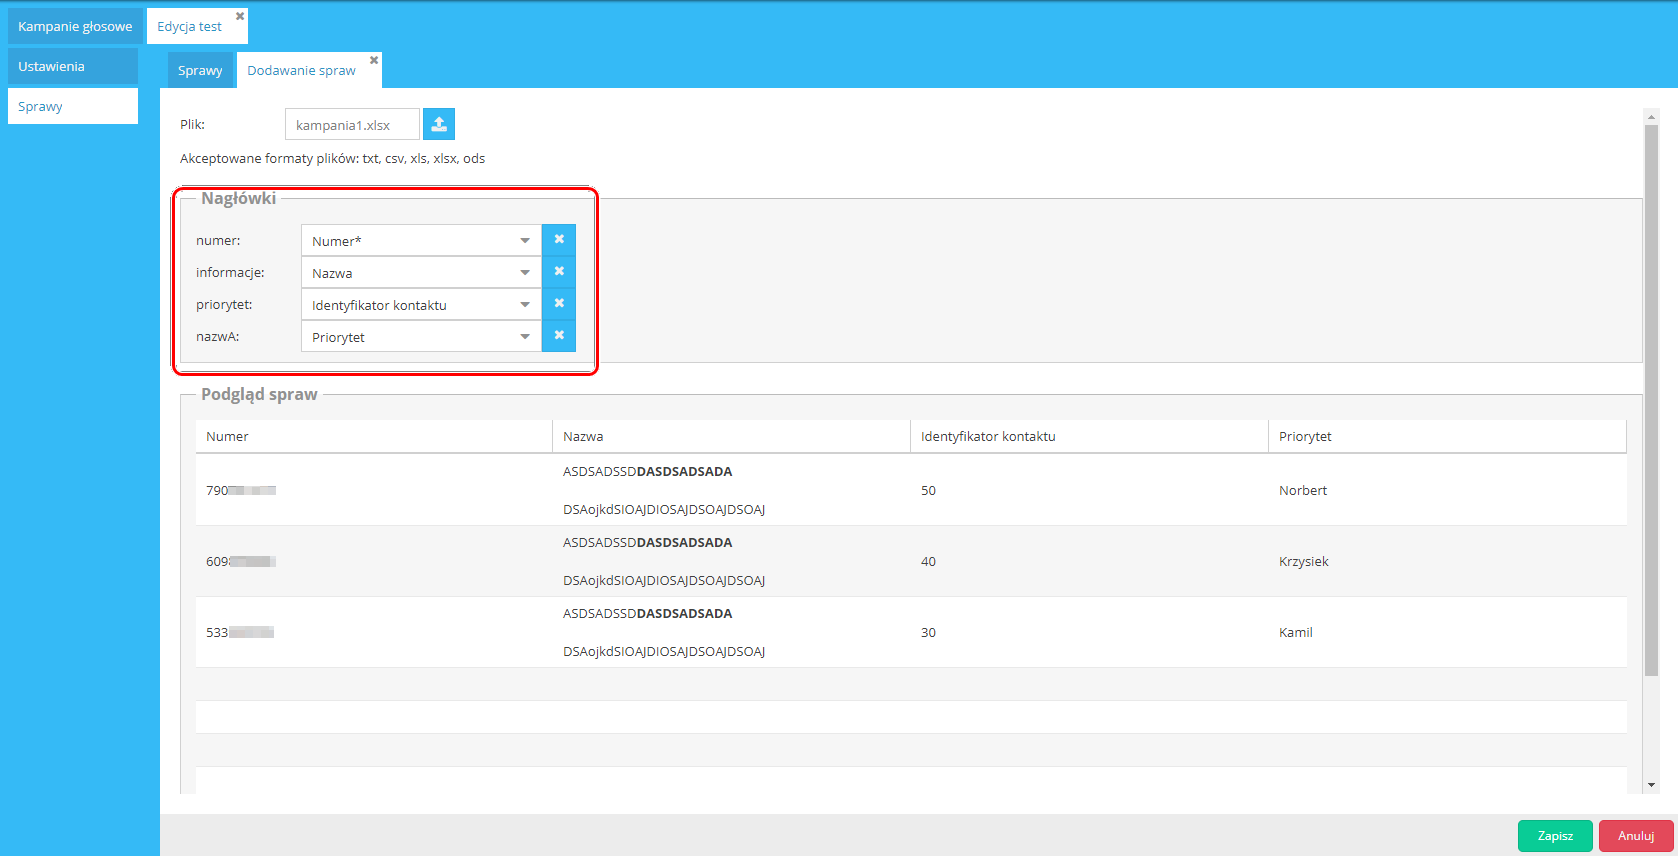The width and height of the screenshot is (1678, 856).
Task: Click the vertical scrollbar thumb
Action: pyautogui.click(x=1652, y=400)
